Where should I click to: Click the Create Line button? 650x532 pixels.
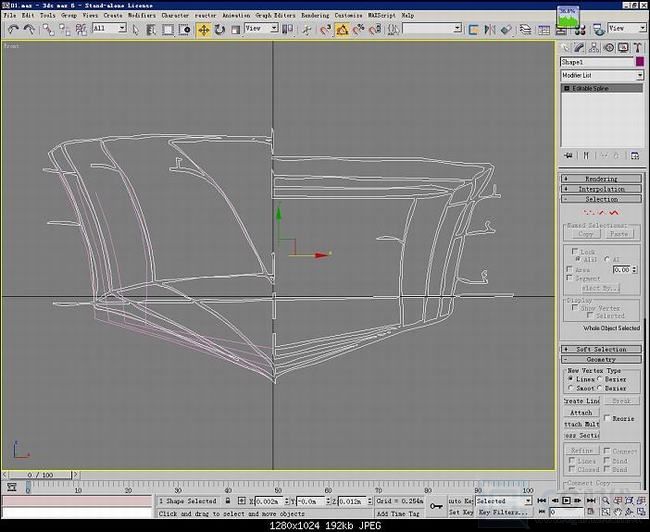tap(581, 401)
